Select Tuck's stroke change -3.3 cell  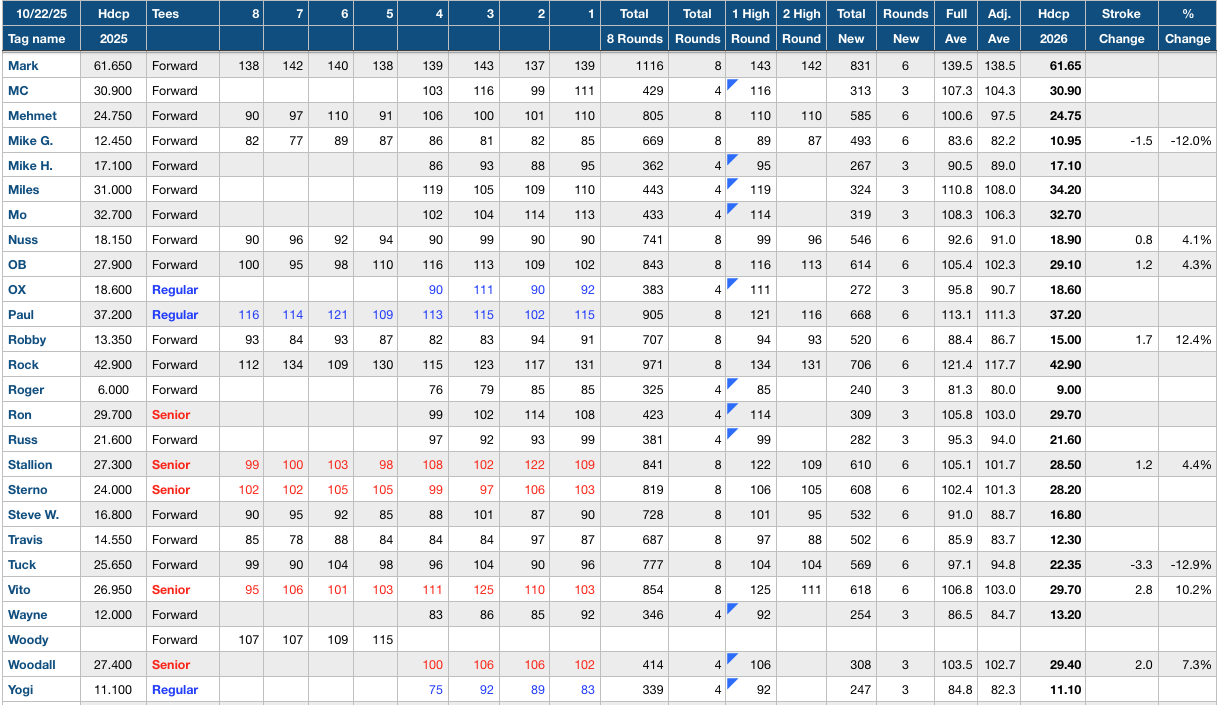pyautogui.click(x=1121, y=565)
